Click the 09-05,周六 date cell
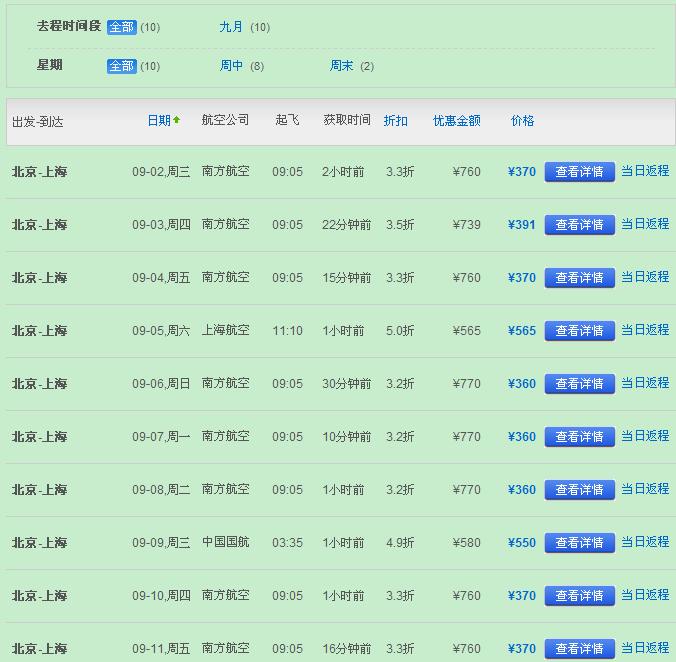The width and height of the screenshot is (676, 662). pos(161,331)
